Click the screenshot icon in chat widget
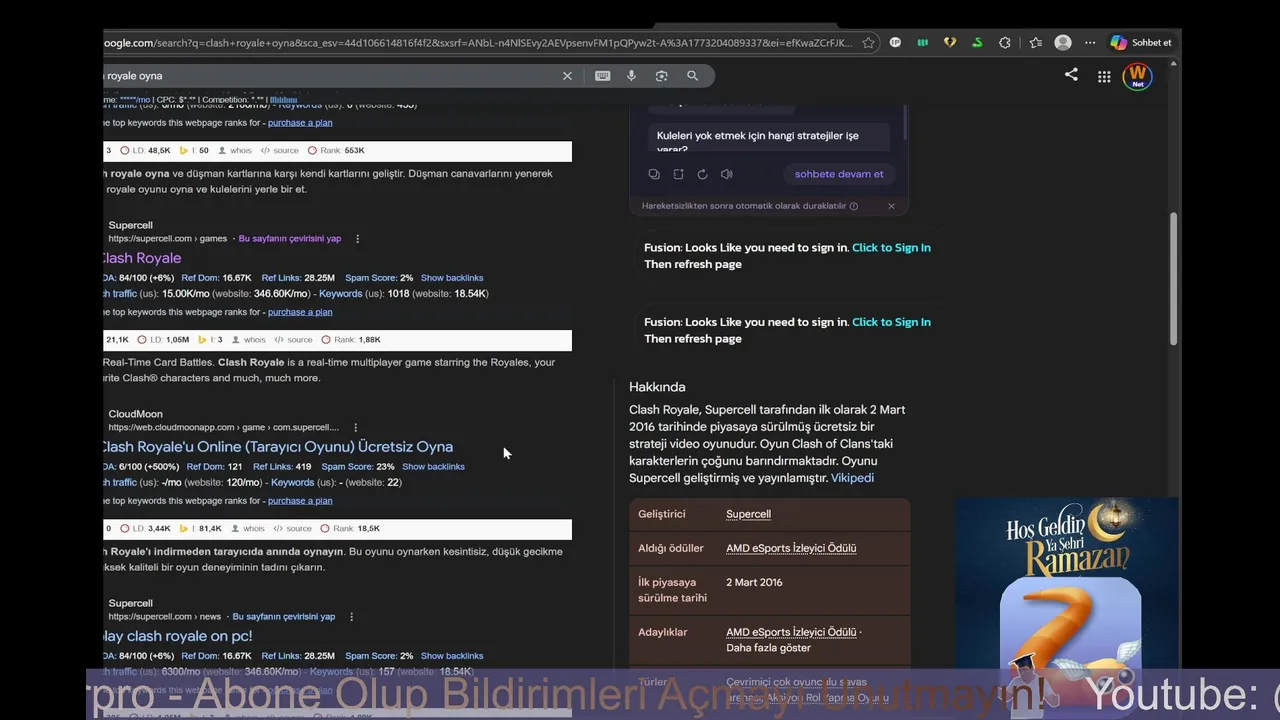The height and width of the screenshot is (720, 1280). [x=678, y=174]
